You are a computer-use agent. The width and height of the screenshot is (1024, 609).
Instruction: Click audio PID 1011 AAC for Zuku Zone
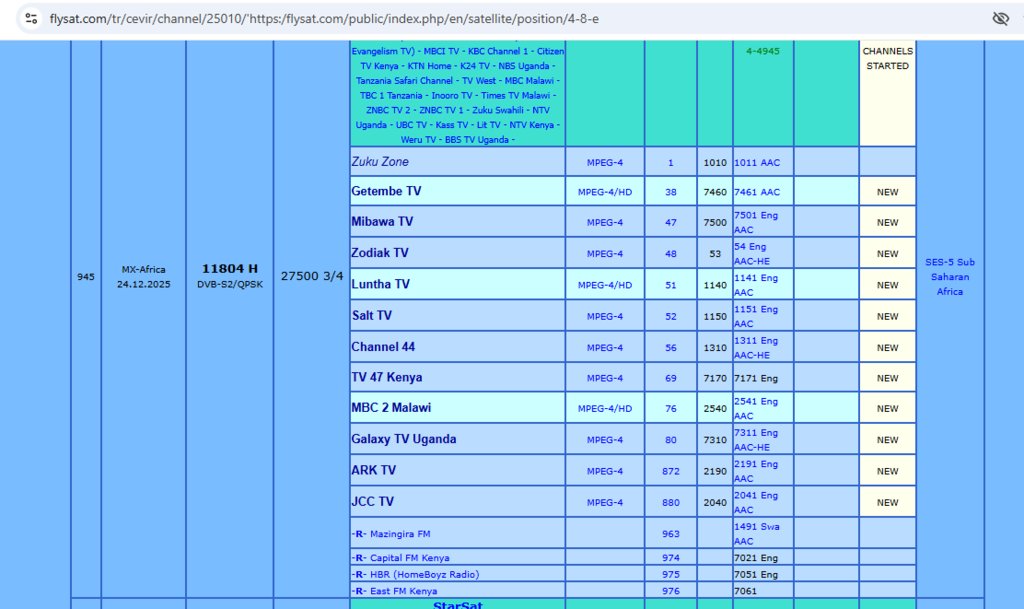point(757,163)
